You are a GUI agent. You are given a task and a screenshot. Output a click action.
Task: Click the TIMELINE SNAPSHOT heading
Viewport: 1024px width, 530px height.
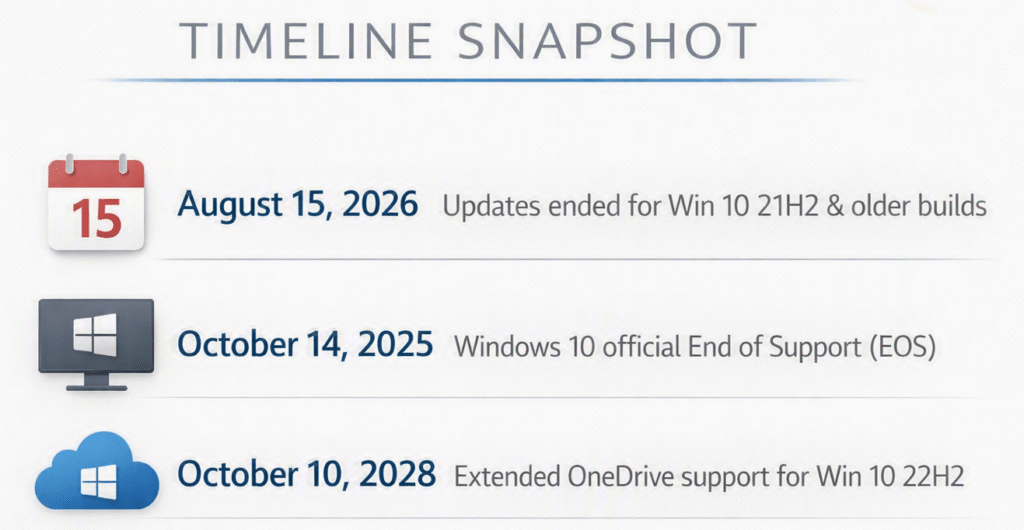tap(468, 40)
